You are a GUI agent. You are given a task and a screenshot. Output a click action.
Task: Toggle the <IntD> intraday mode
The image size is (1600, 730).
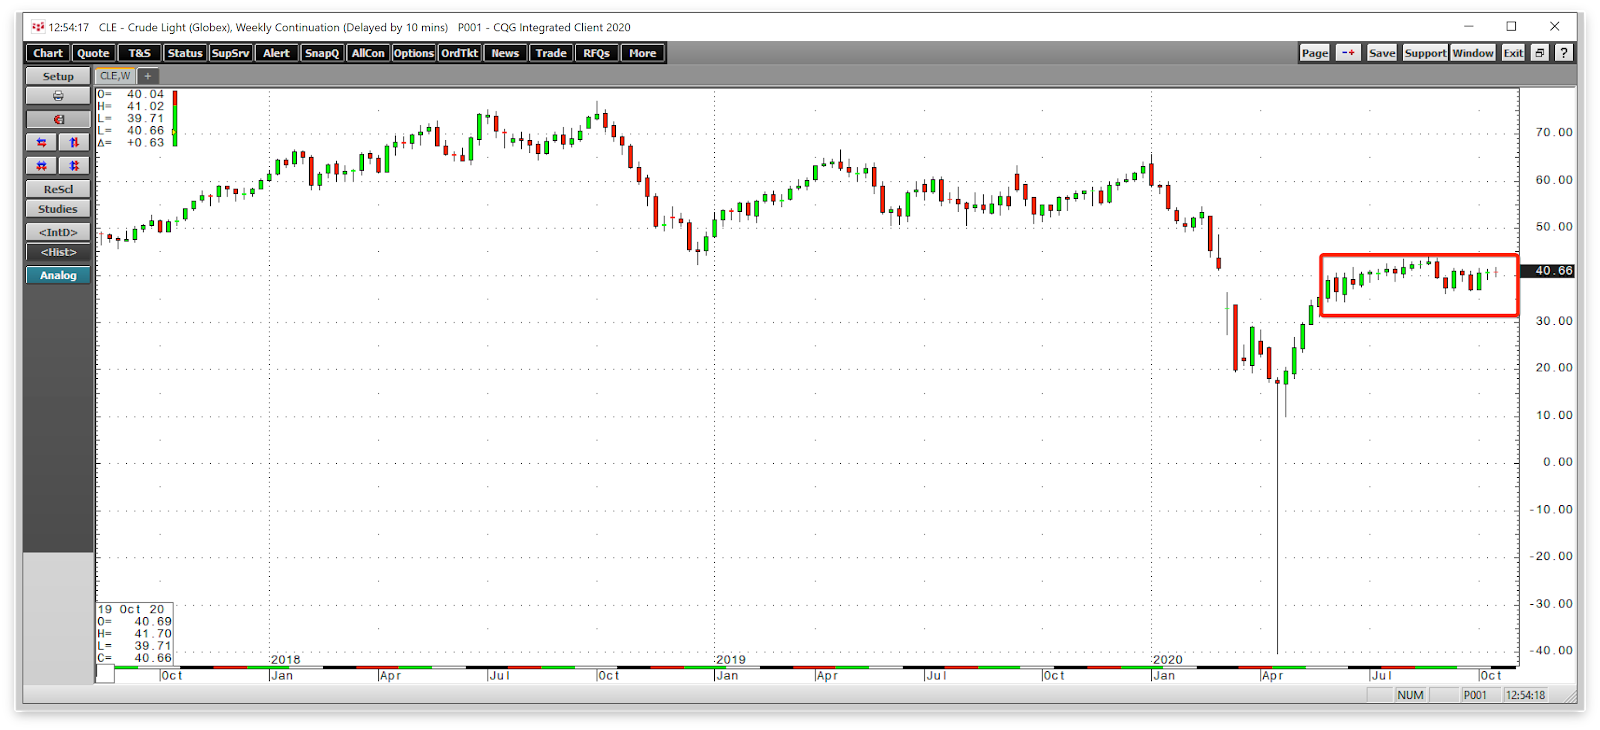58,232
